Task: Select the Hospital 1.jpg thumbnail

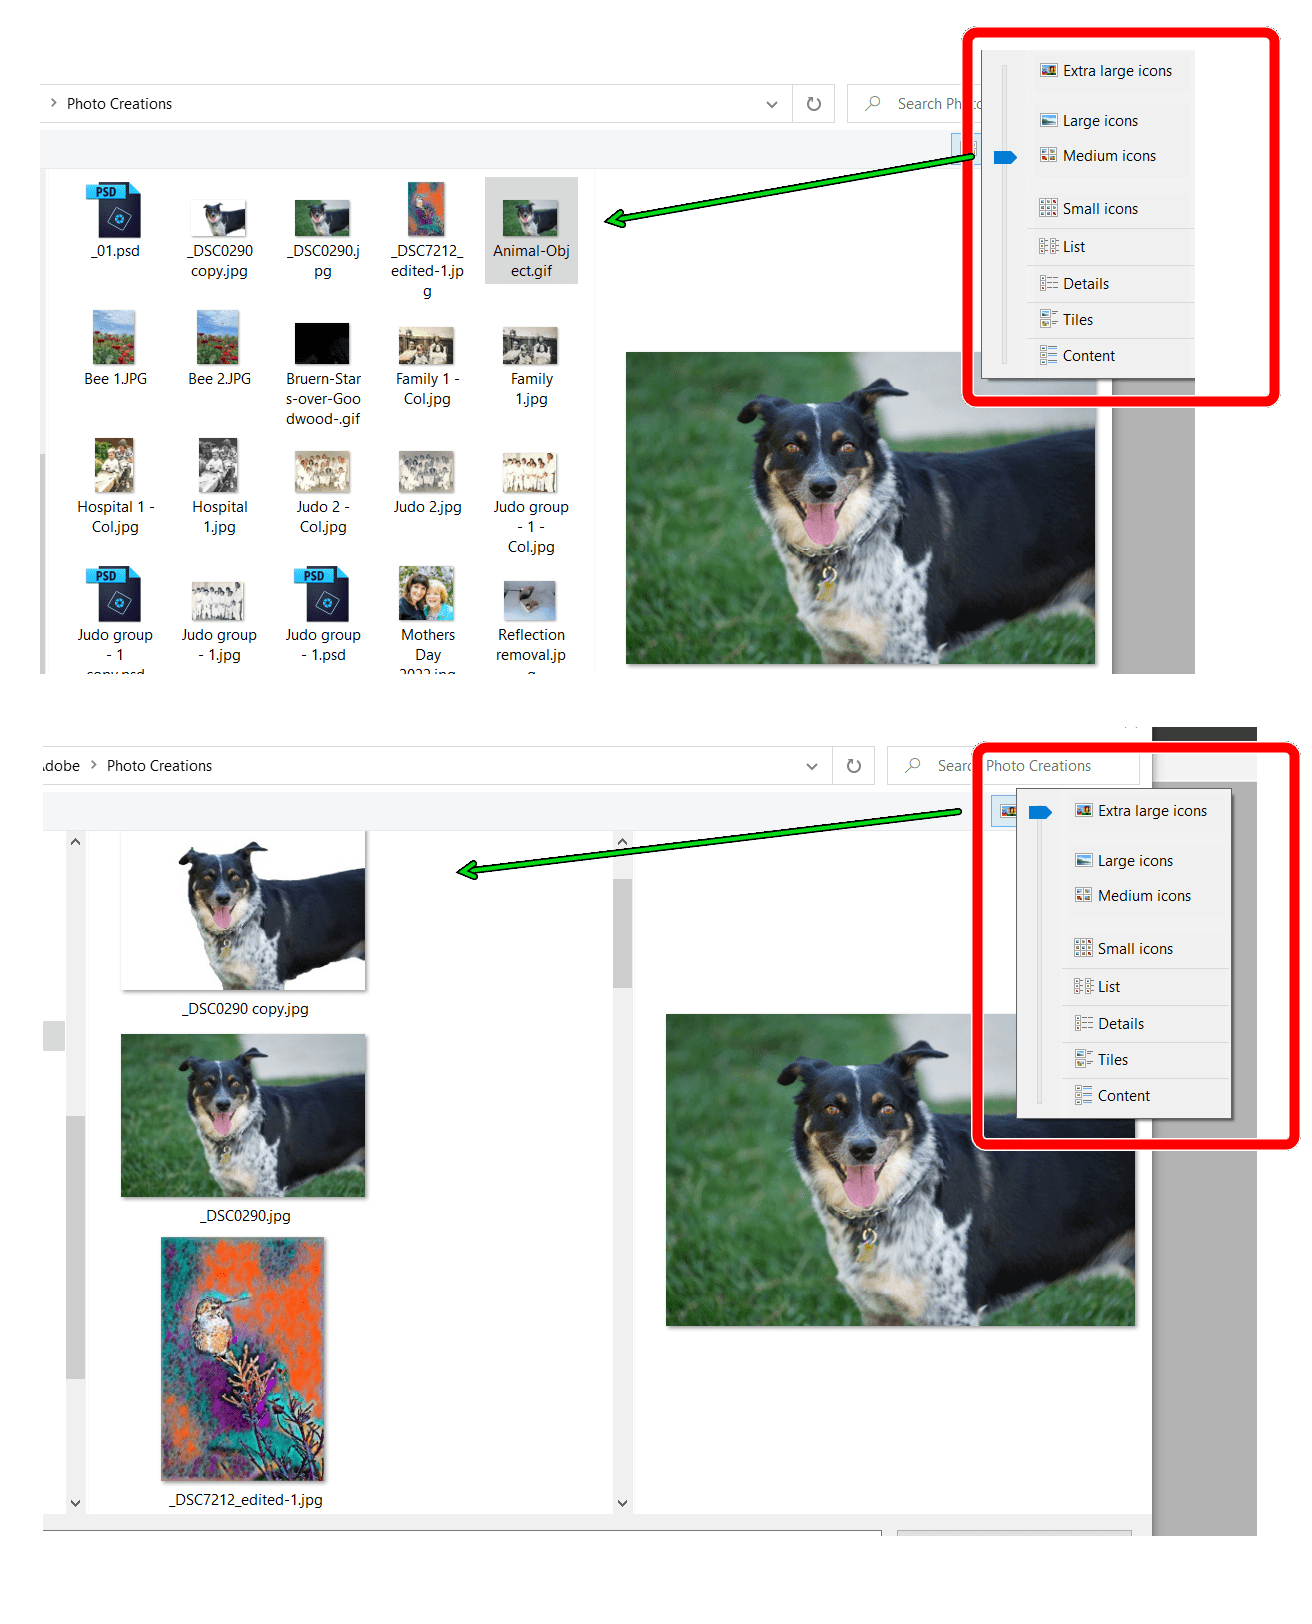Action: (x=218, y=465)
